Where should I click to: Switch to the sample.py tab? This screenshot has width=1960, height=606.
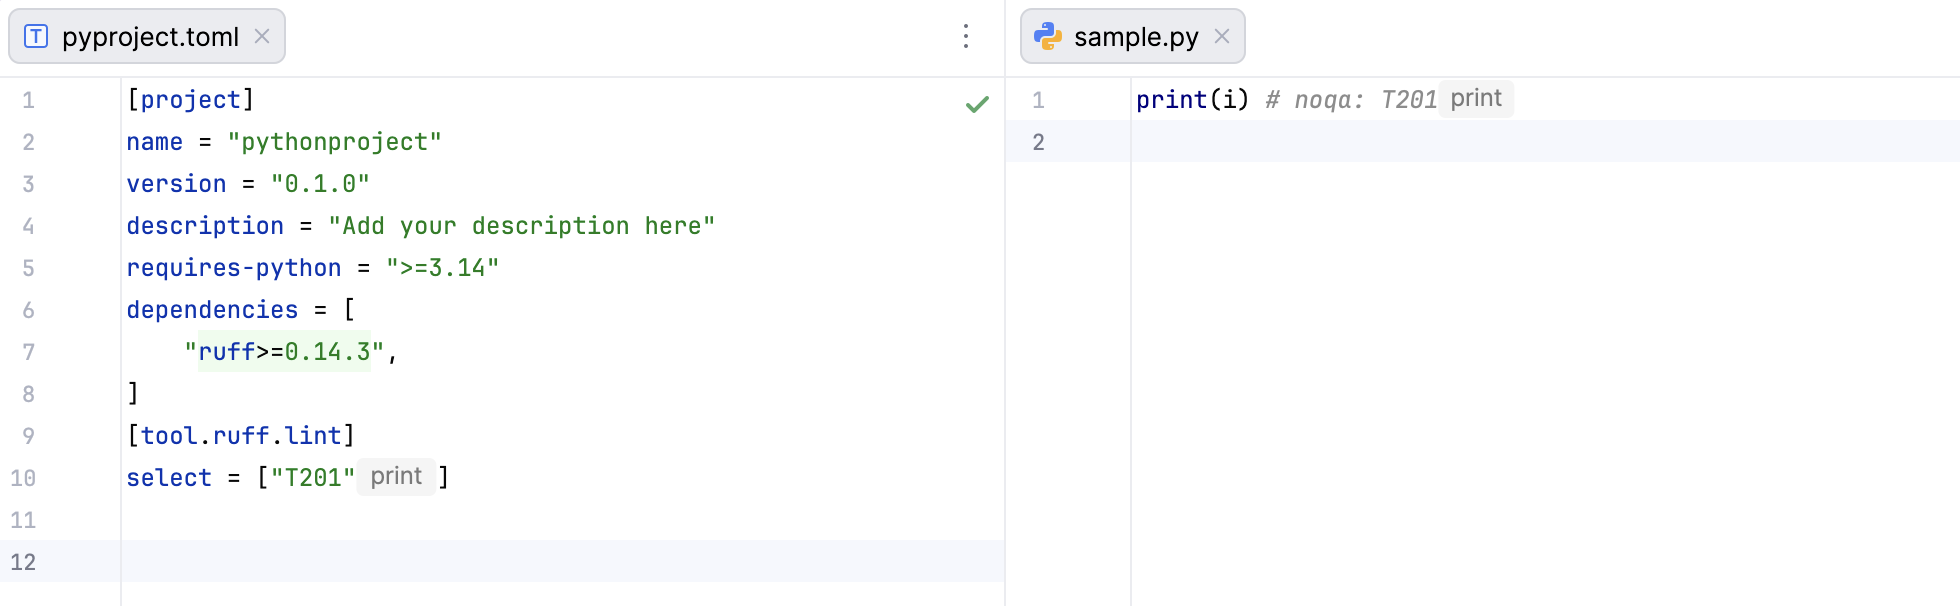click(1135, 37)
